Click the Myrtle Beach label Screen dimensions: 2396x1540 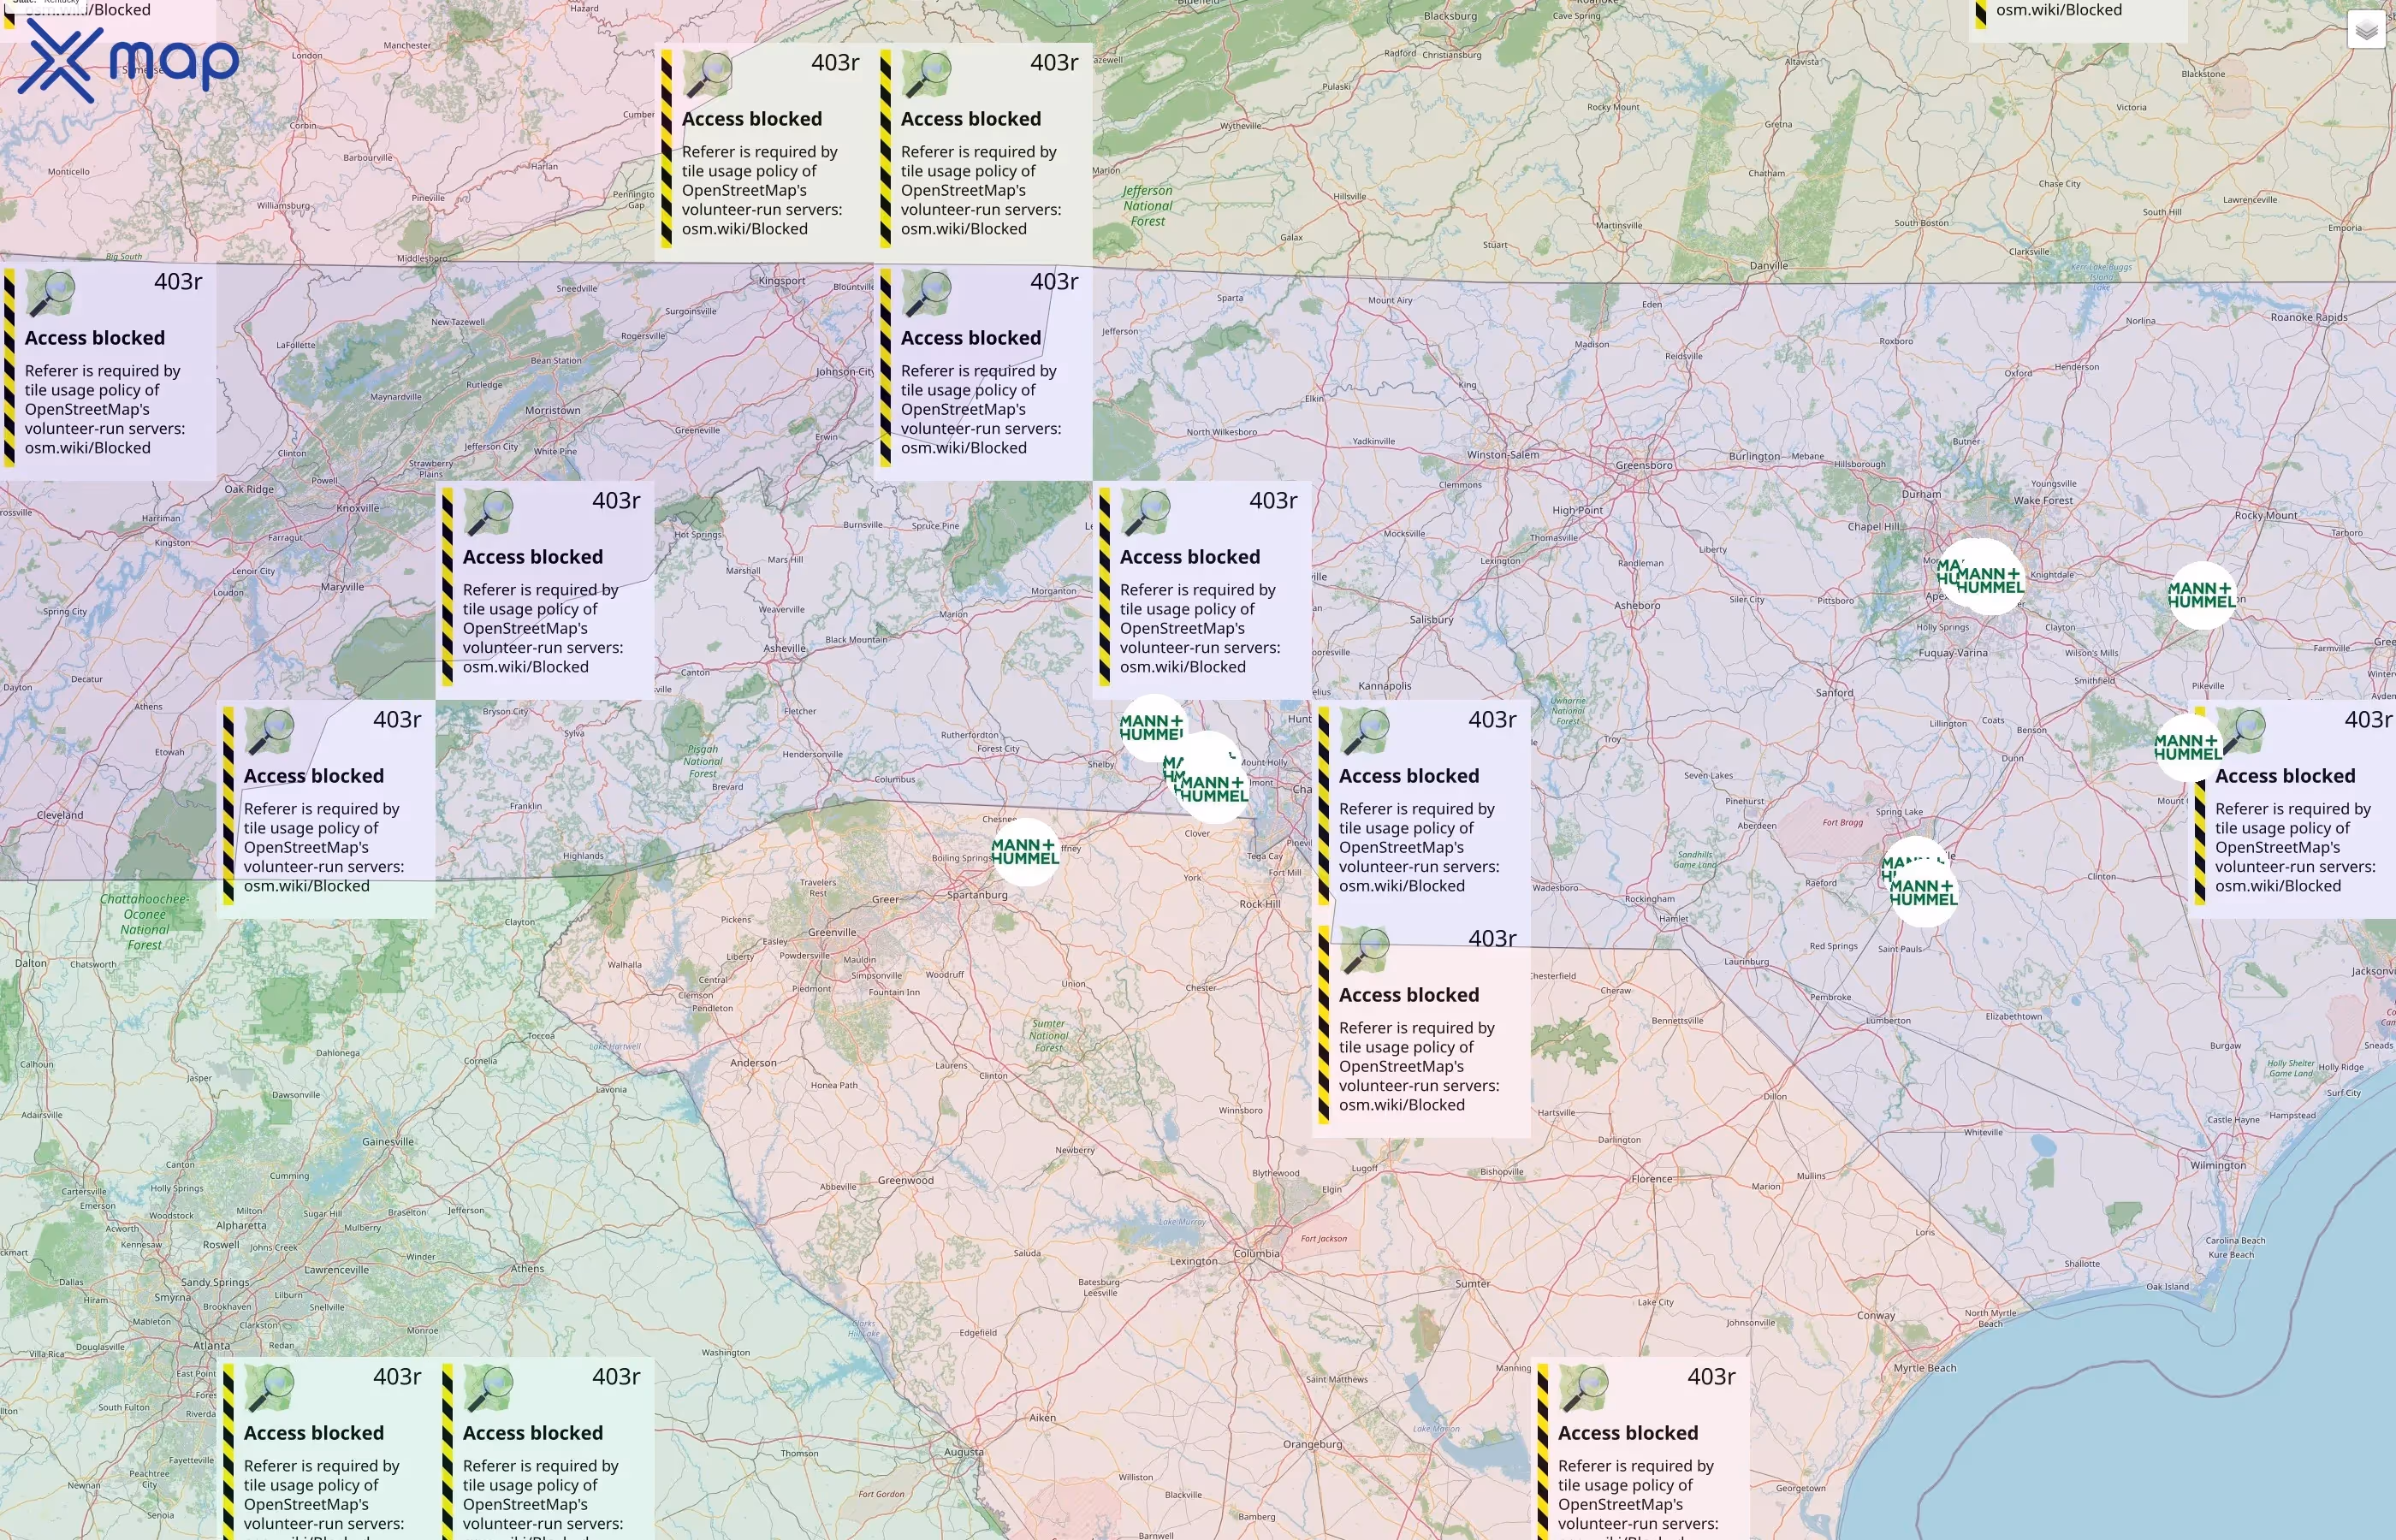[x=1925, y=1368]
